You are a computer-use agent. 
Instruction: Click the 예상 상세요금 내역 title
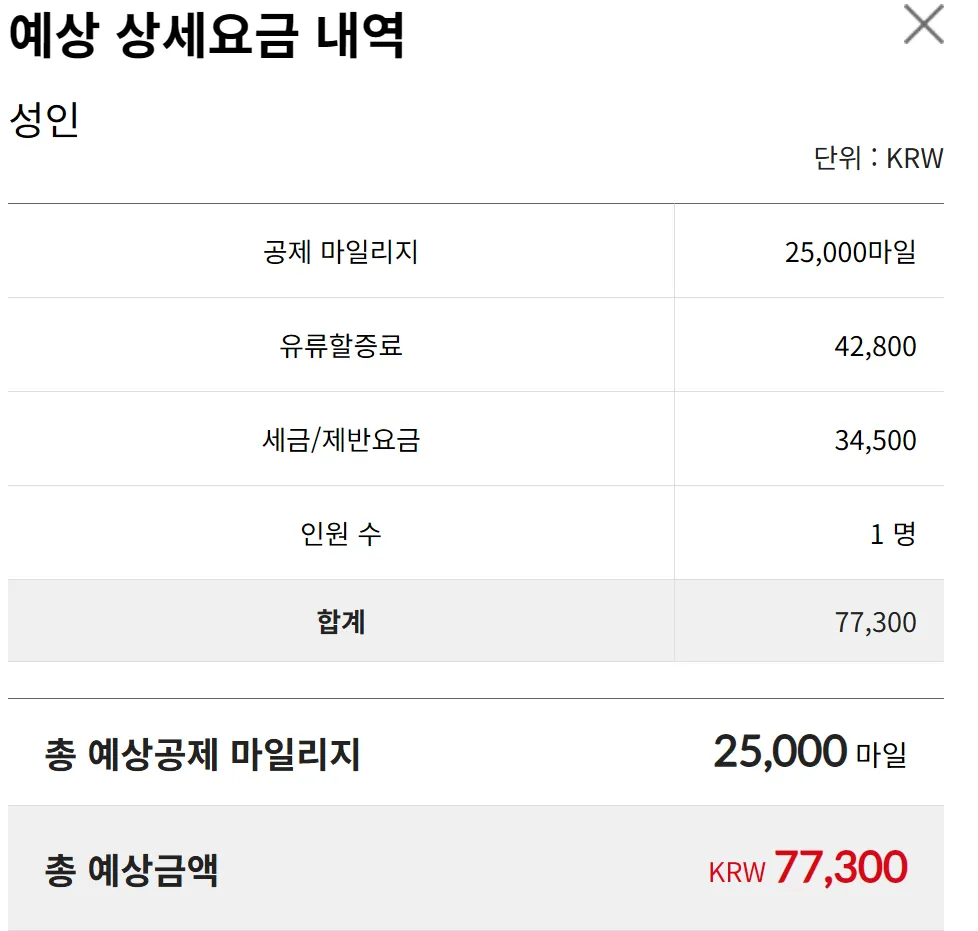[207, 37]
